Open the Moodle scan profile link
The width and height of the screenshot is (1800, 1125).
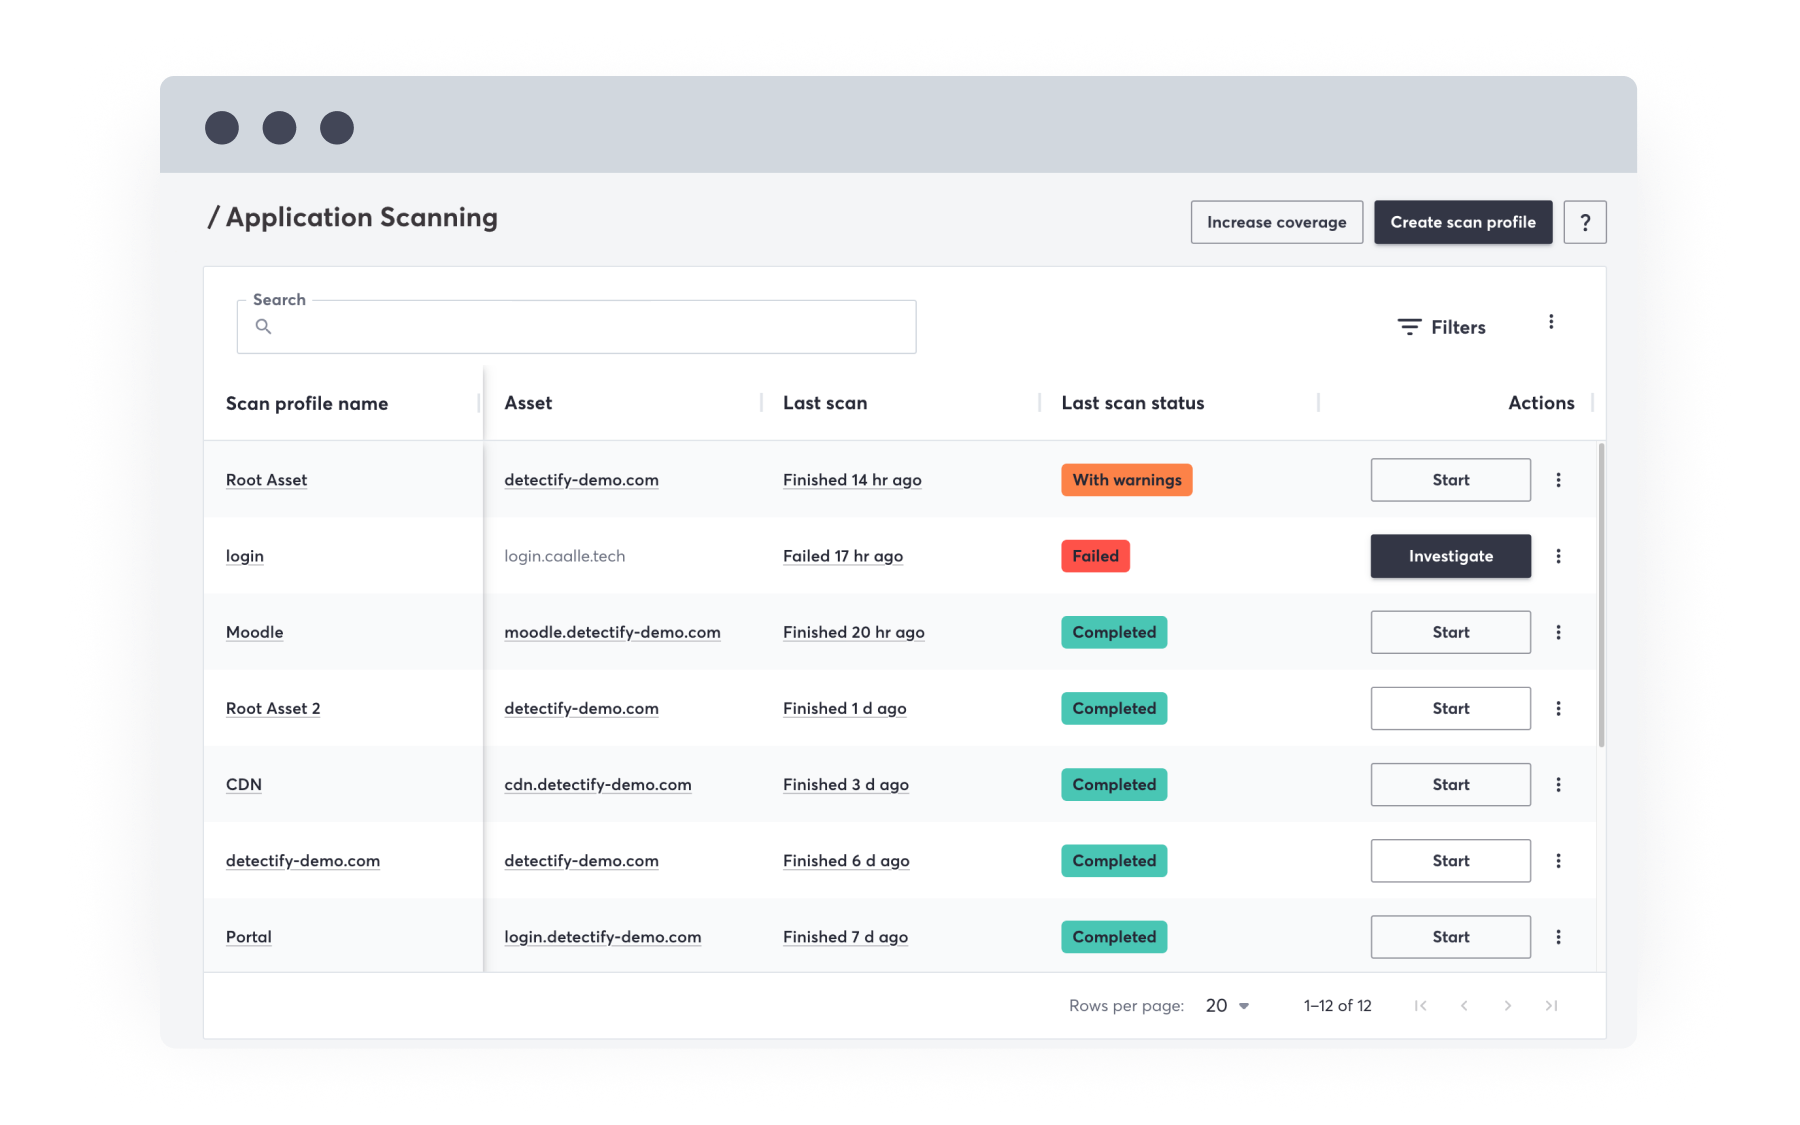254,632
